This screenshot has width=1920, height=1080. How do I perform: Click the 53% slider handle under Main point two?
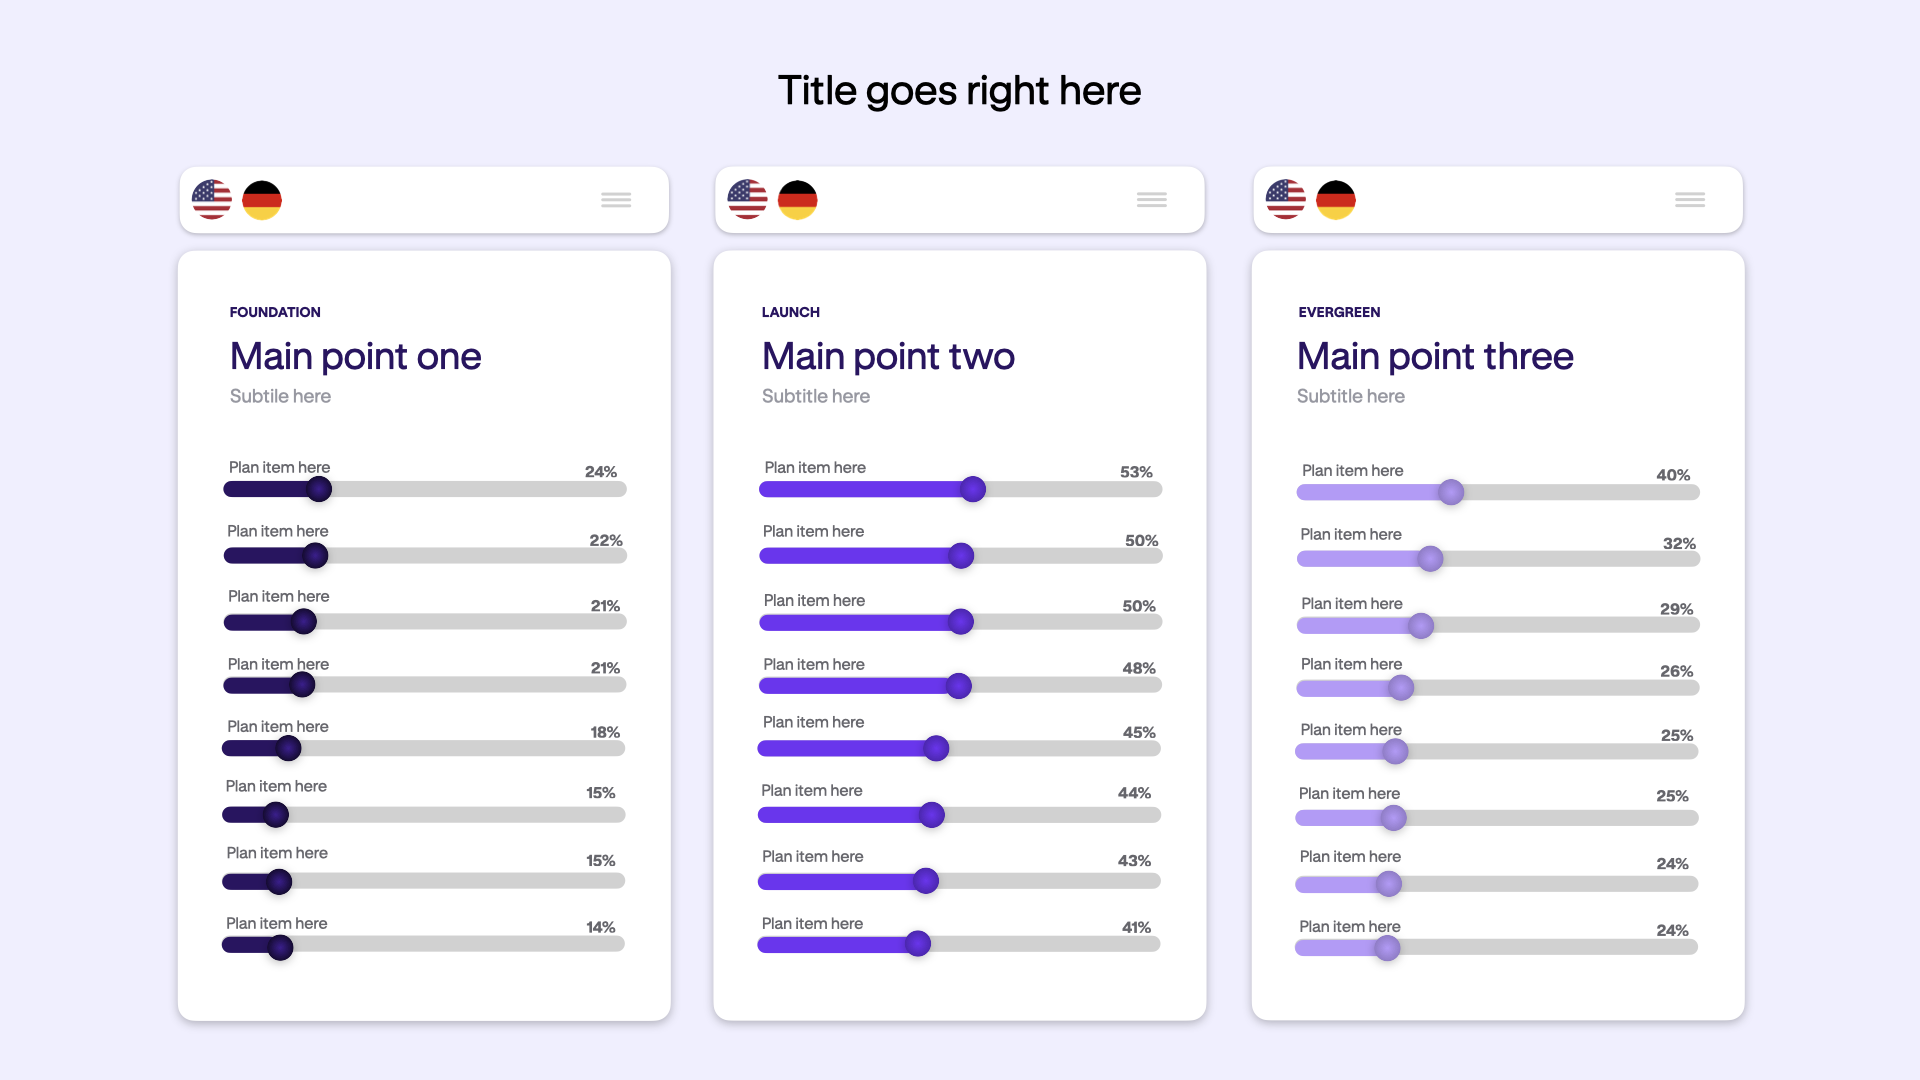point(973,489)
